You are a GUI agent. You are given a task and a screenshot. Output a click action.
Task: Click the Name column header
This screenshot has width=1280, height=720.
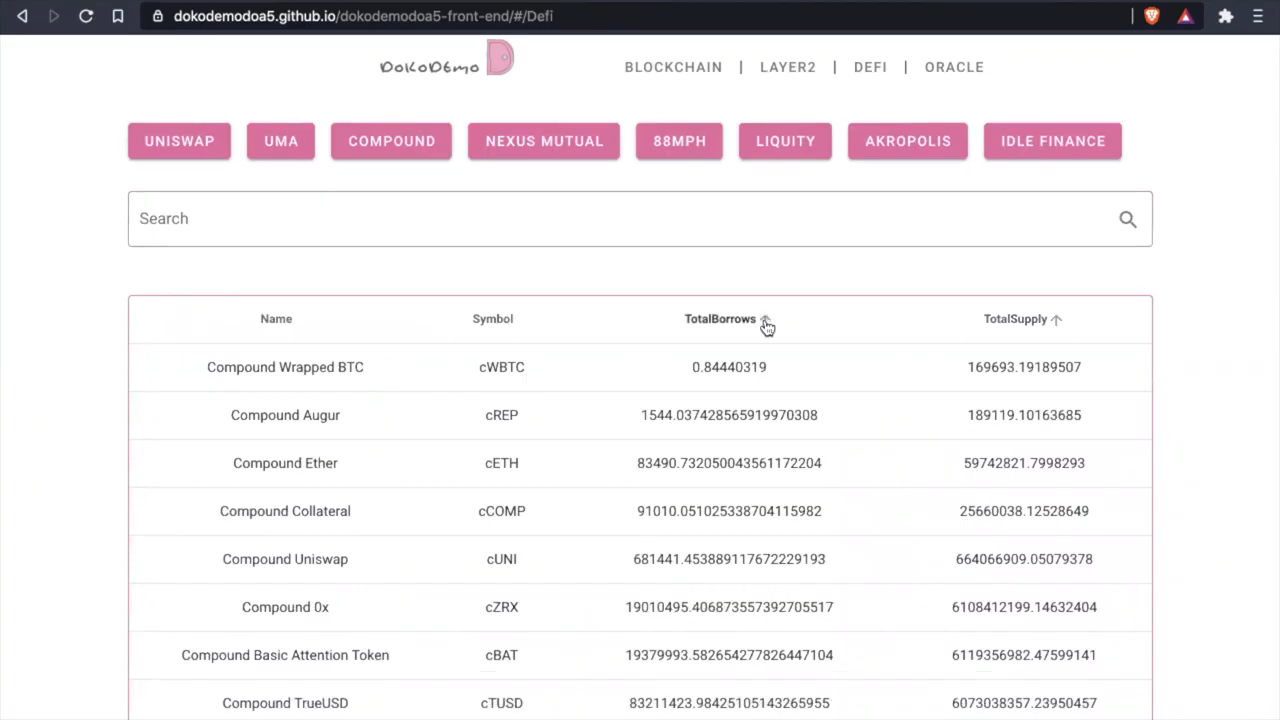(x=276, y=319)
